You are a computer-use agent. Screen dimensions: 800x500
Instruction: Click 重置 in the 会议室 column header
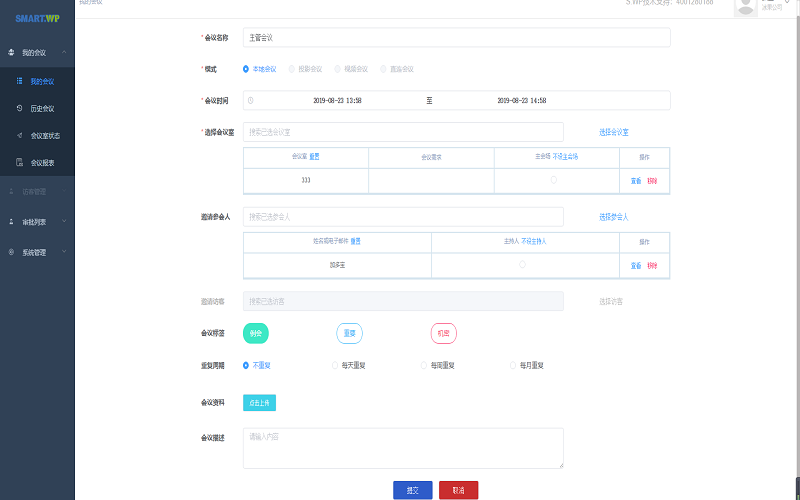(314, 157)
